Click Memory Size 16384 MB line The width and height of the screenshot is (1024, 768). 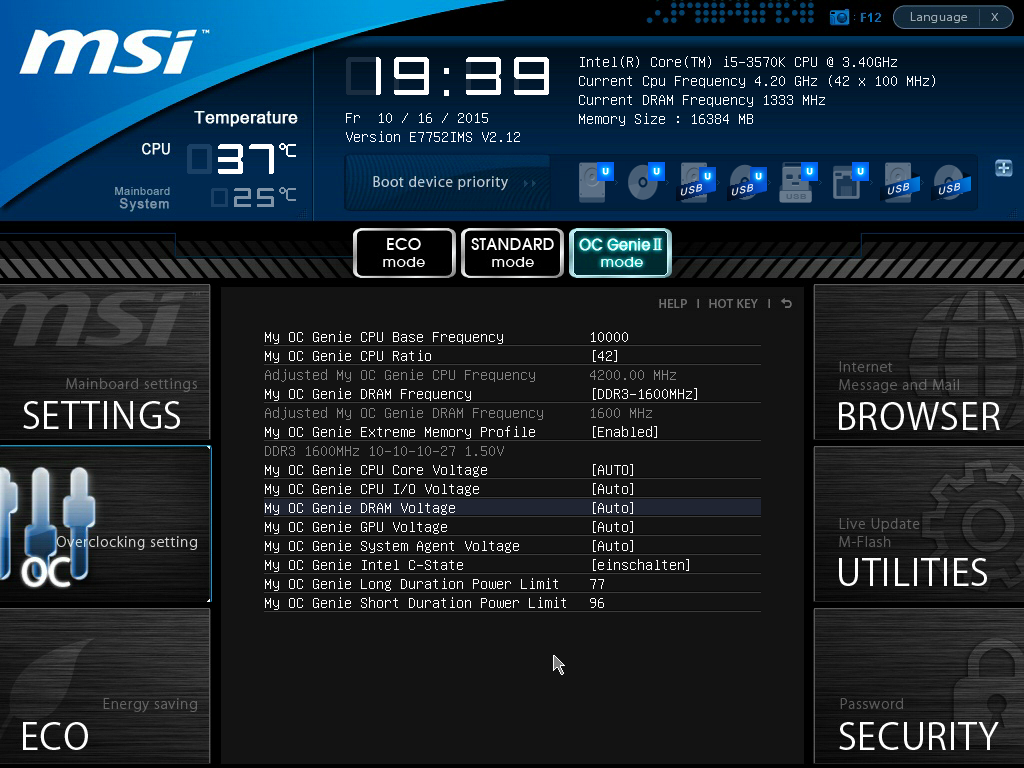(666, 119)
